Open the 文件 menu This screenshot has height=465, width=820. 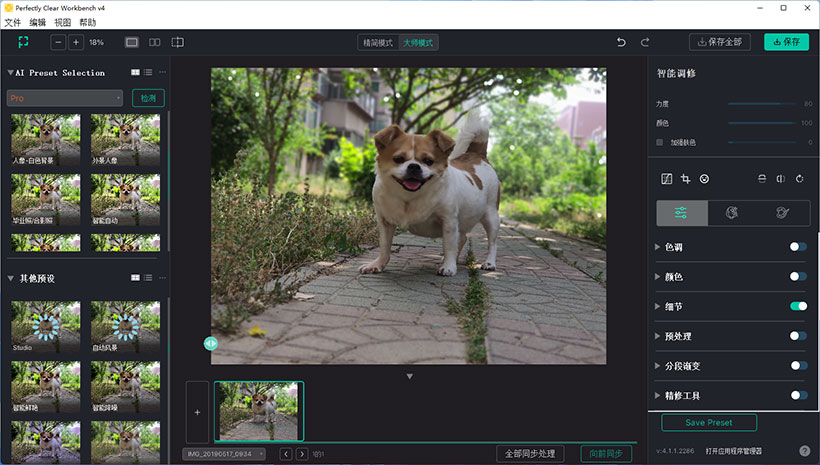pyautogui.click(x=12, y=22)
